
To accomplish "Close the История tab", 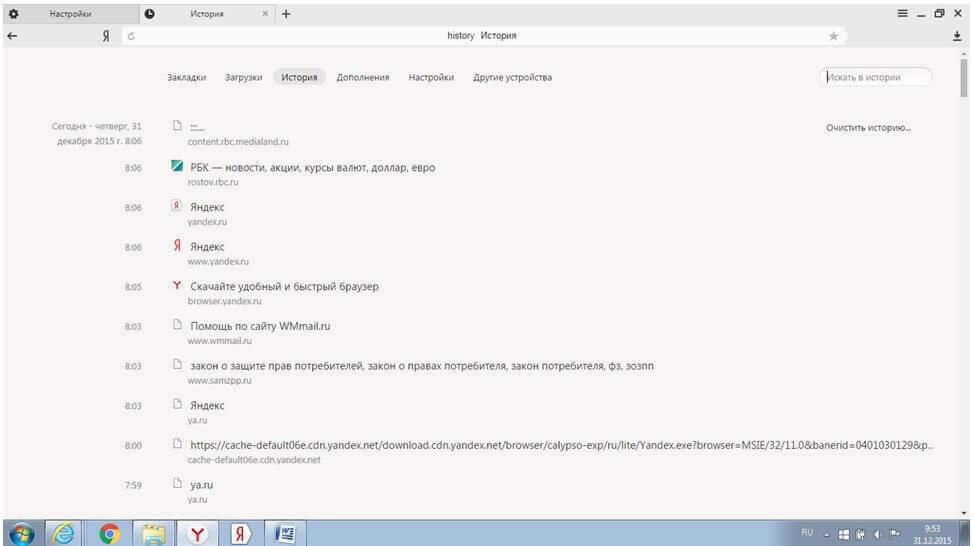I will (265, 14).
